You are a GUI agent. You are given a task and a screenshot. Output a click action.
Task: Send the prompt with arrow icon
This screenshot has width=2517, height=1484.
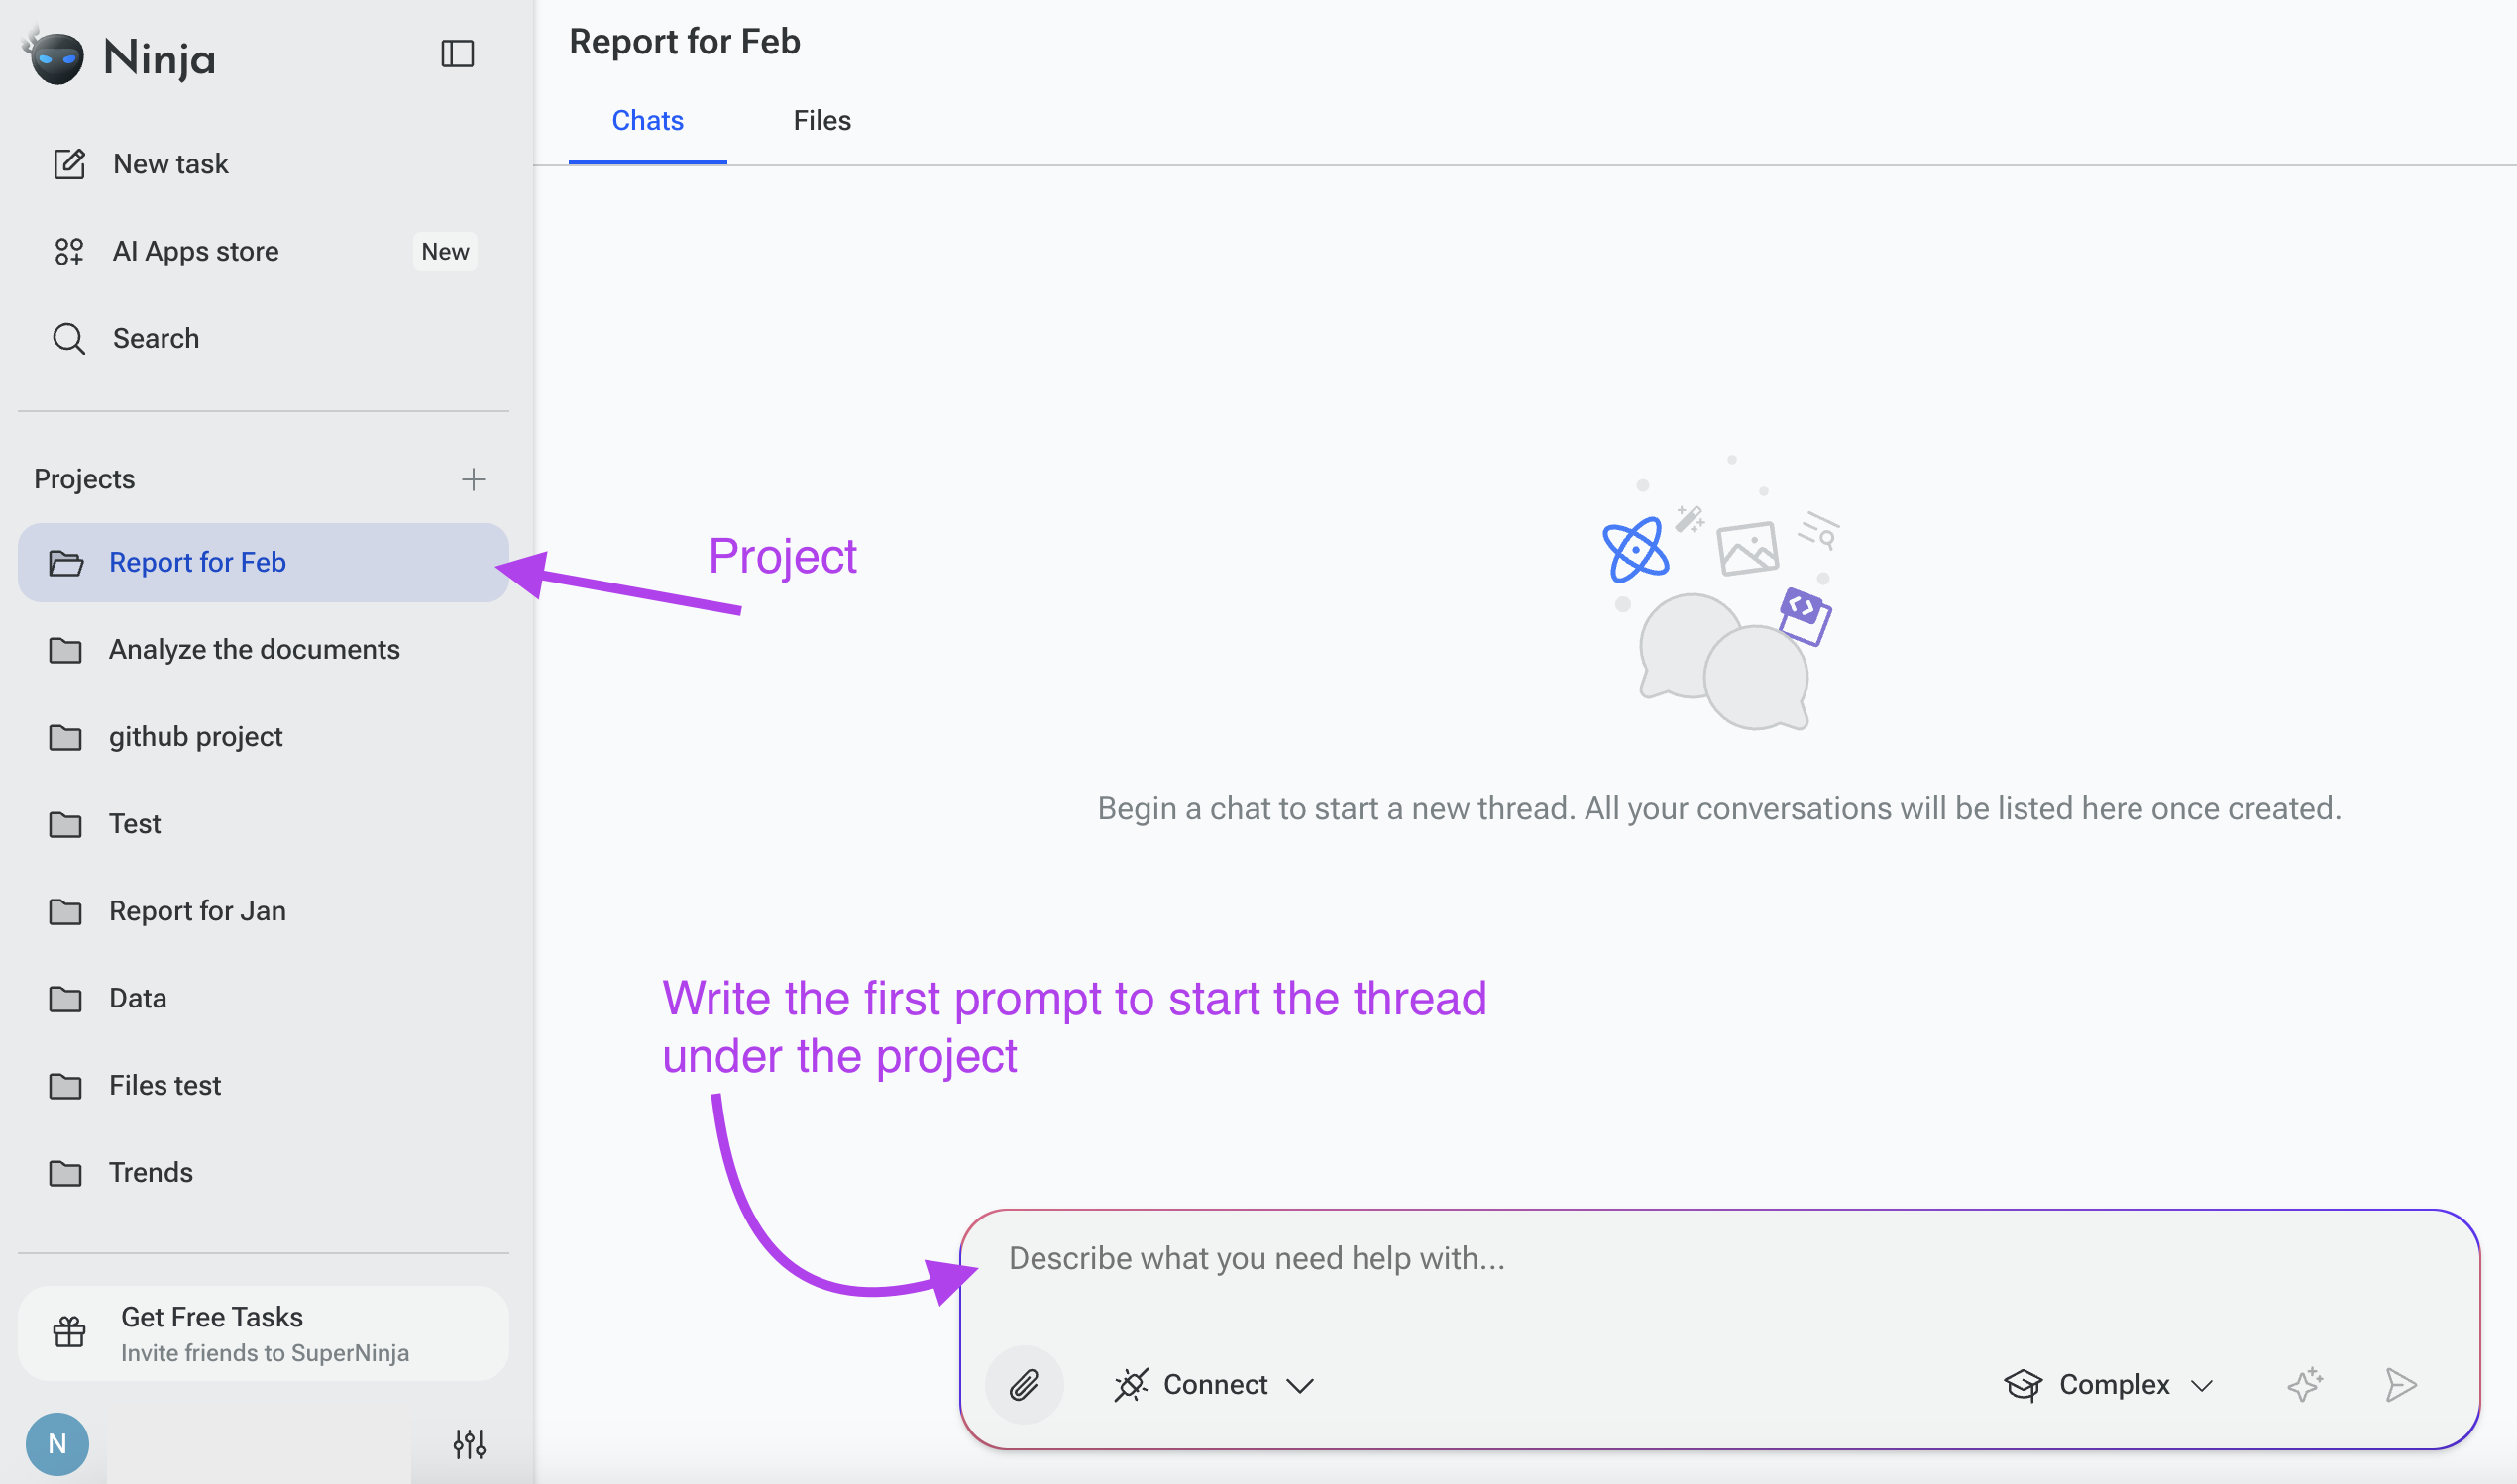click(x=2400, y=1385)
